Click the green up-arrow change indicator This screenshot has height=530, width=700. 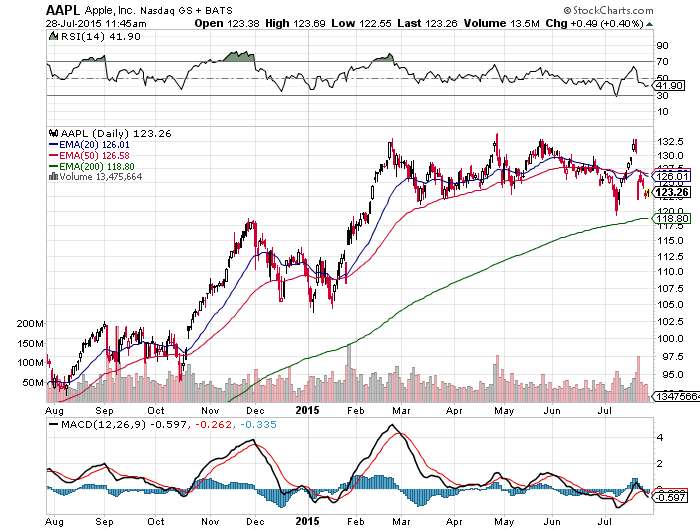649,24
